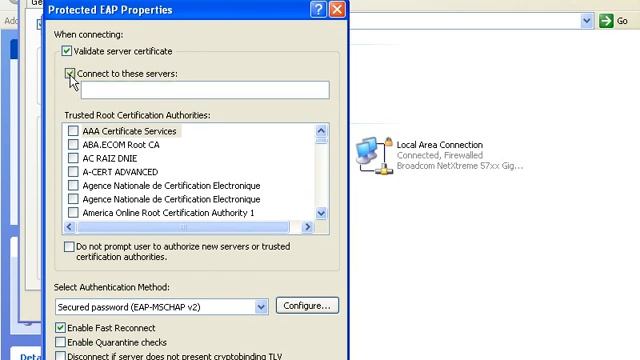Select AAA Certificate Services text row

[x=129, y=131]
